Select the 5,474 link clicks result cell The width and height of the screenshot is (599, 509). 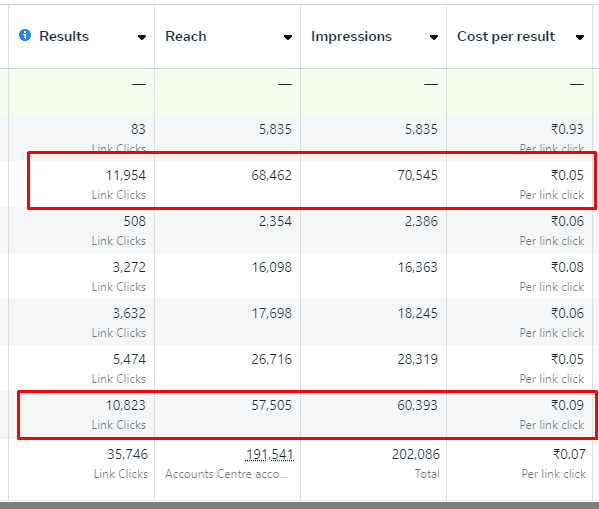[x=82, y=368]
